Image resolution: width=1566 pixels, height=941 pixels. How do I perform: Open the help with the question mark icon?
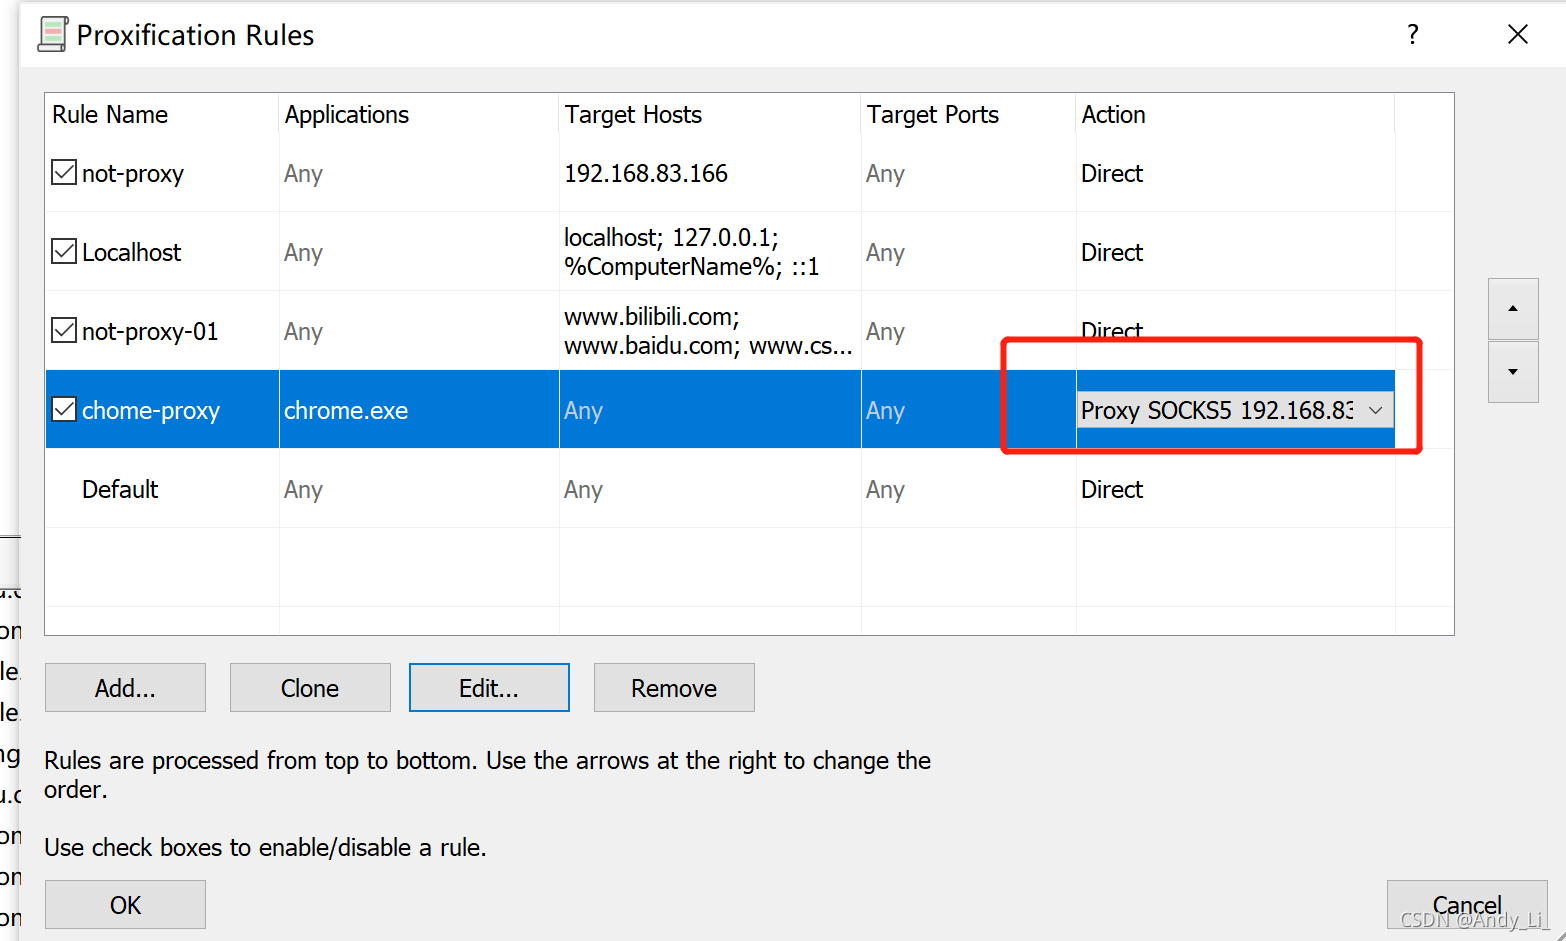(1412, 34)
